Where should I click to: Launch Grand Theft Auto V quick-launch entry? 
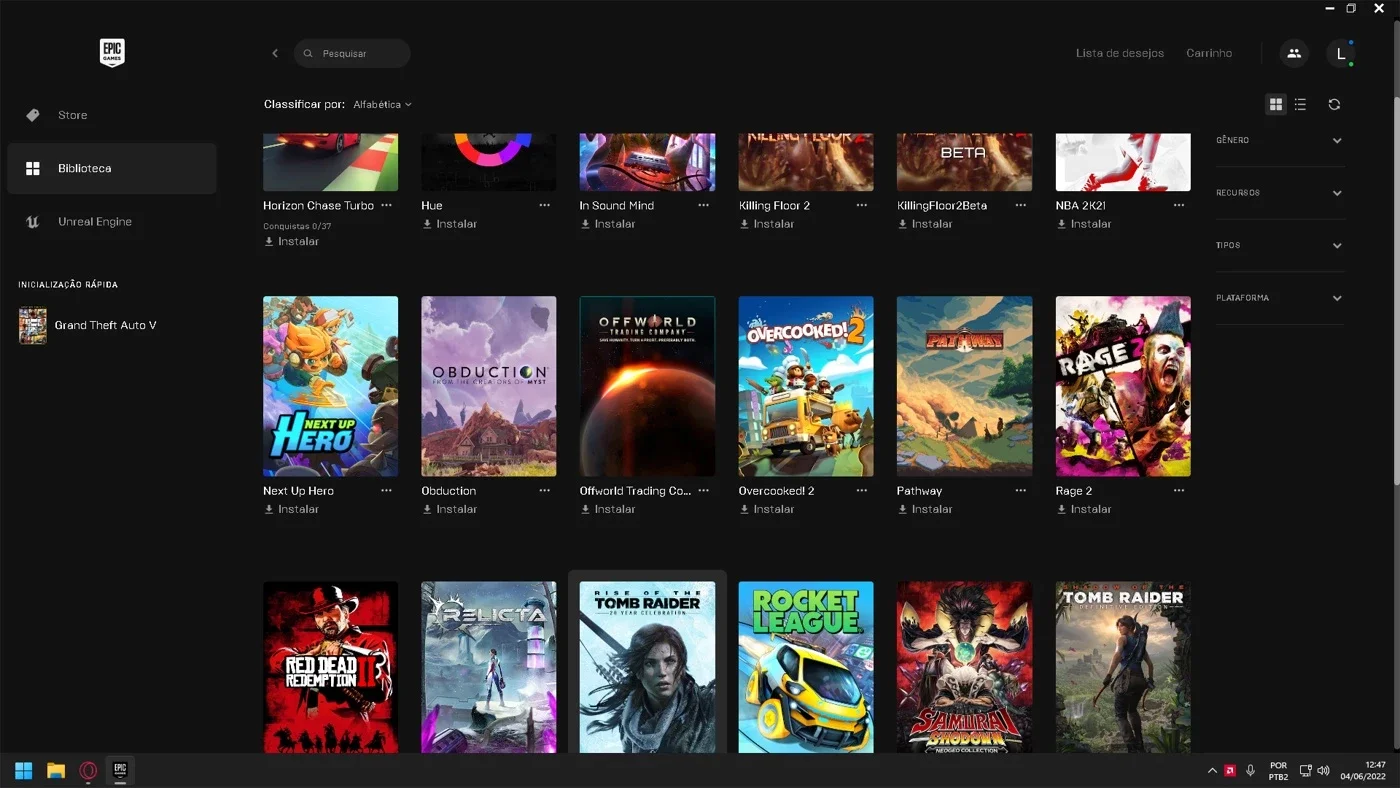[x=88, y=325]
